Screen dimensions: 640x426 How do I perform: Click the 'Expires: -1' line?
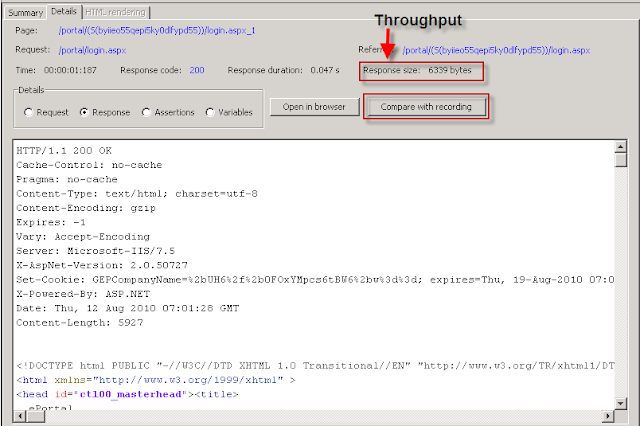click(51, 222)
